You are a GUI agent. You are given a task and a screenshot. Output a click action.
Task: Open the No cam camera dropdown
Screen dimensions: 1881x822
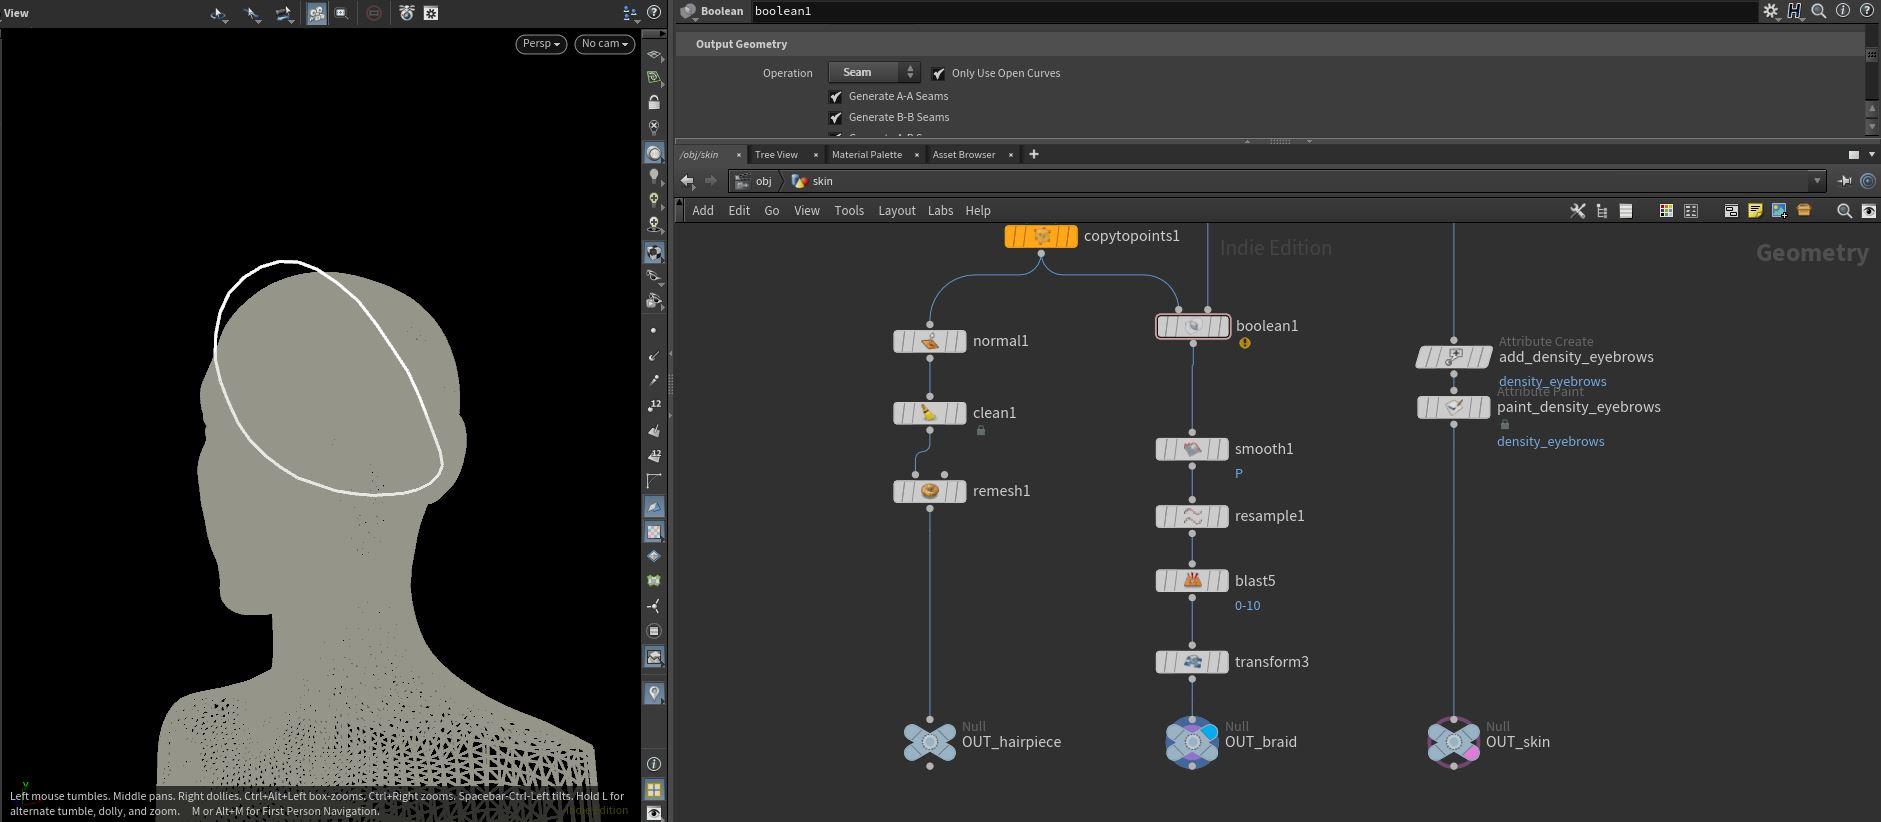605,44
